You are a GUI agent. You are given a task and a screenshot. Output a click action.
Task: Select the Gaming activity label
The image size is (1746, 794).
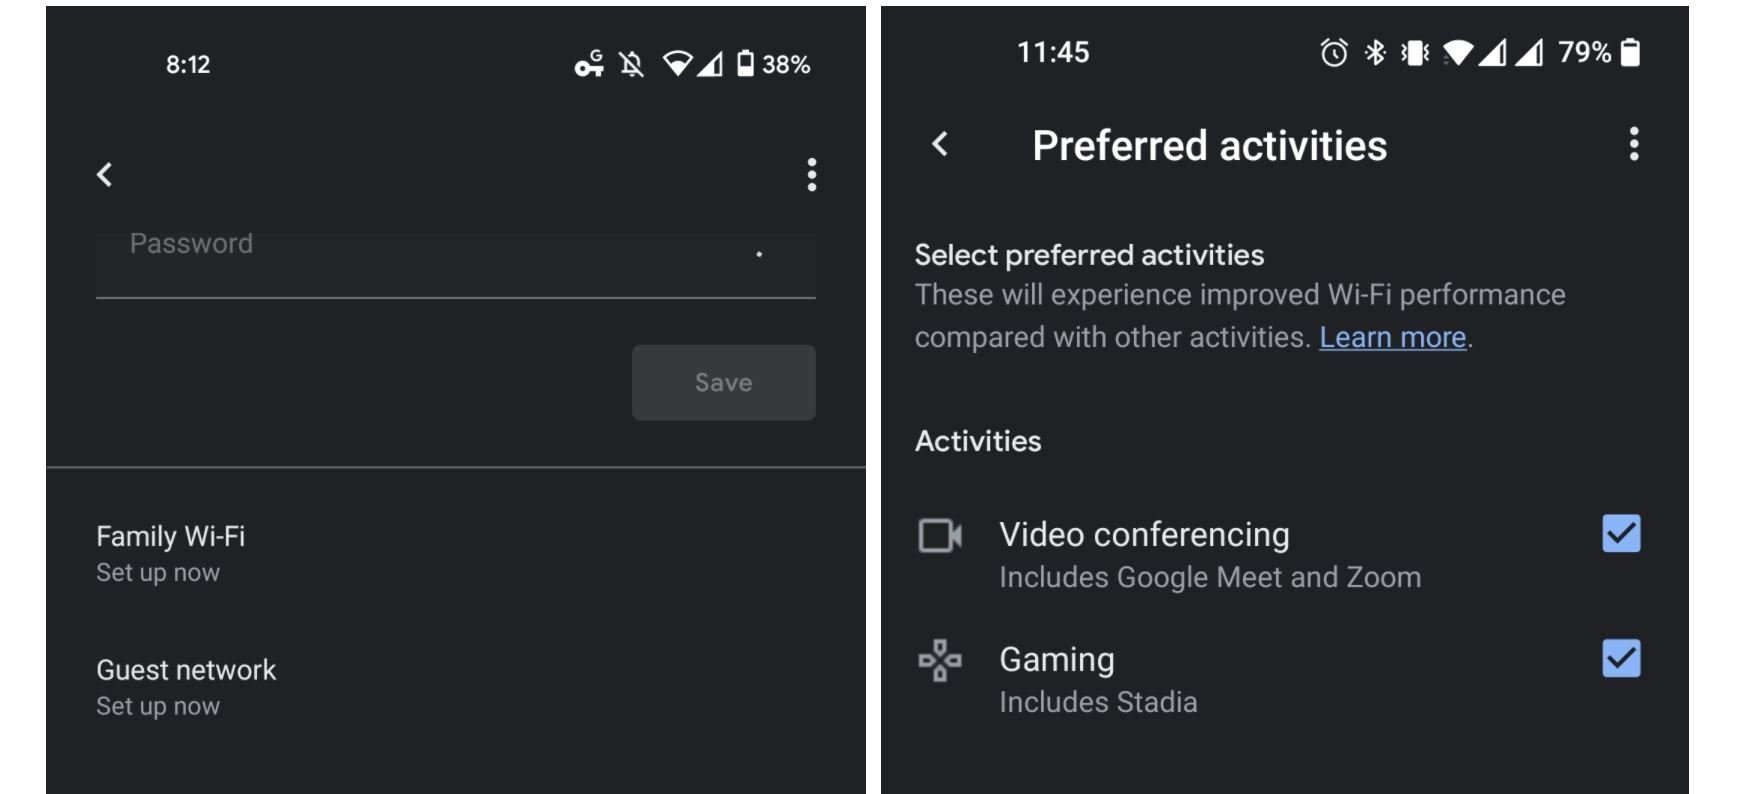(x=1057, y=660)
